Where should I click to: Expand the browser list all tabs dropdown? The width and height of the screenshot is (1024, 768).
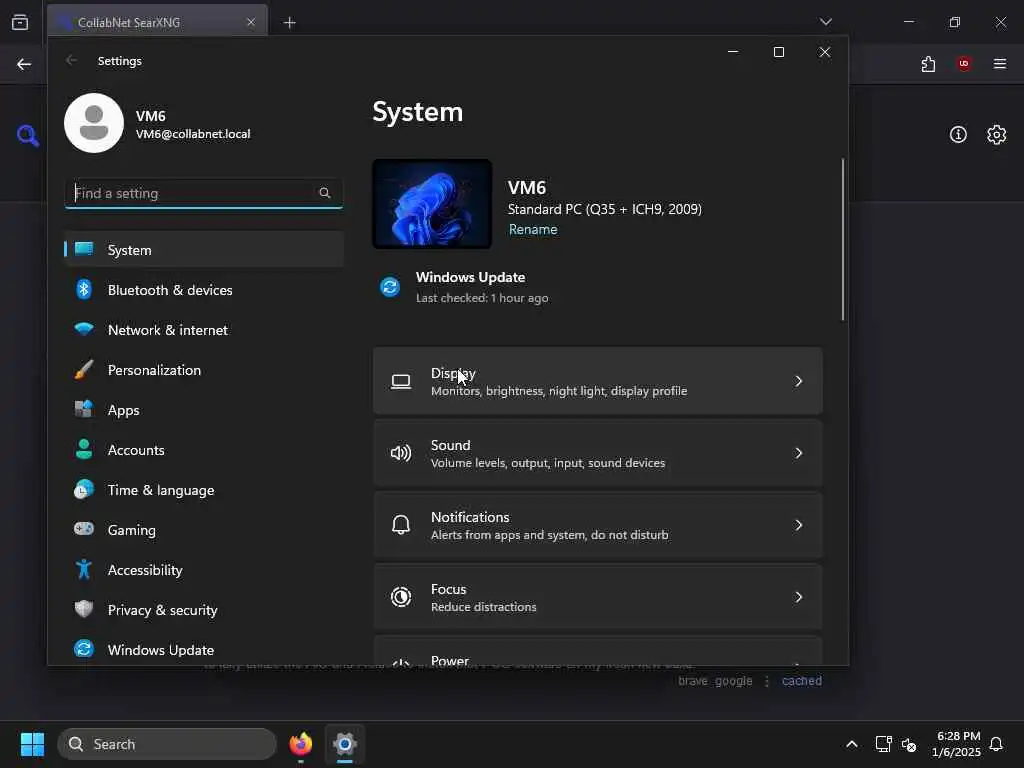(x=825, y=22)
